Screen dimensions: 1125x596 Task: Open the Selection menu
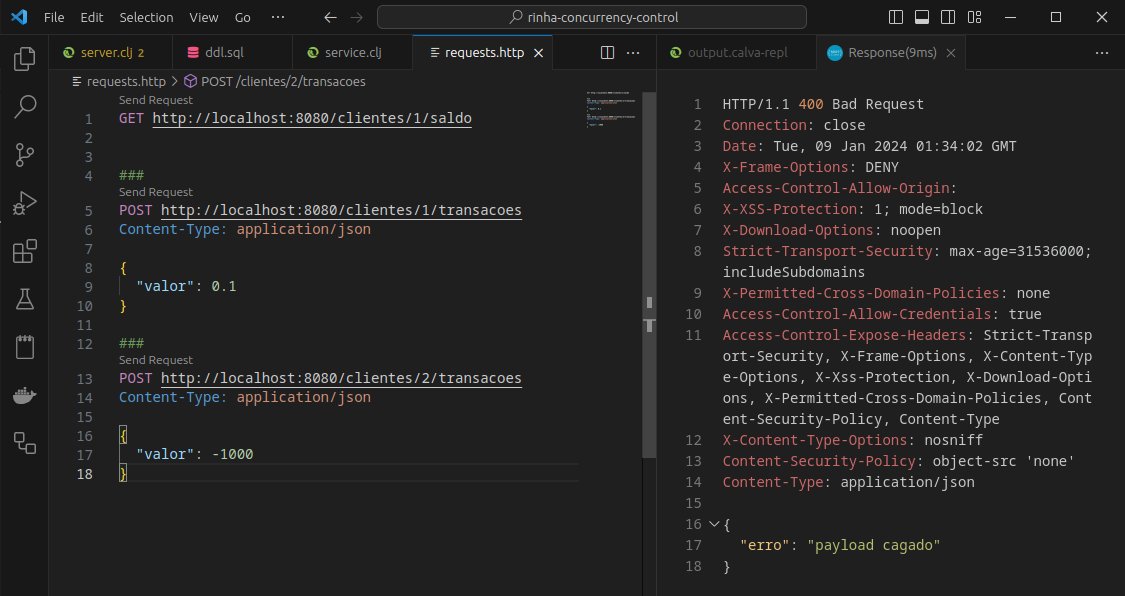pyautogui.click(x=146, y=17)
